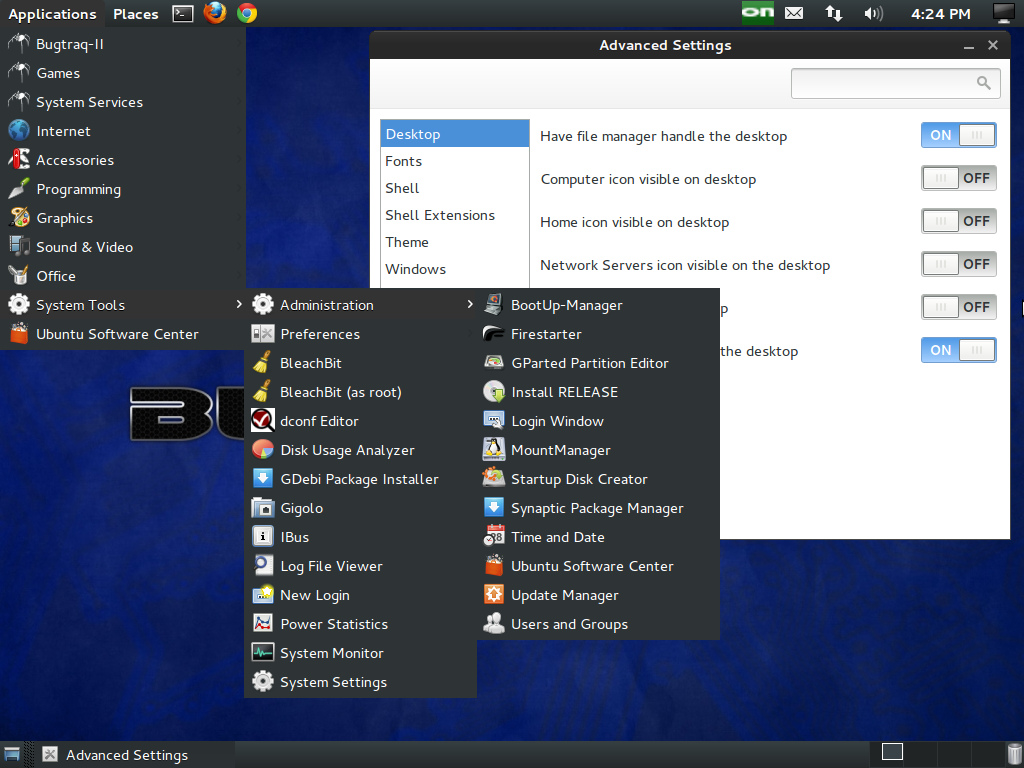Open the Places menu
The image size is (1024, 768).
point(136,14)
